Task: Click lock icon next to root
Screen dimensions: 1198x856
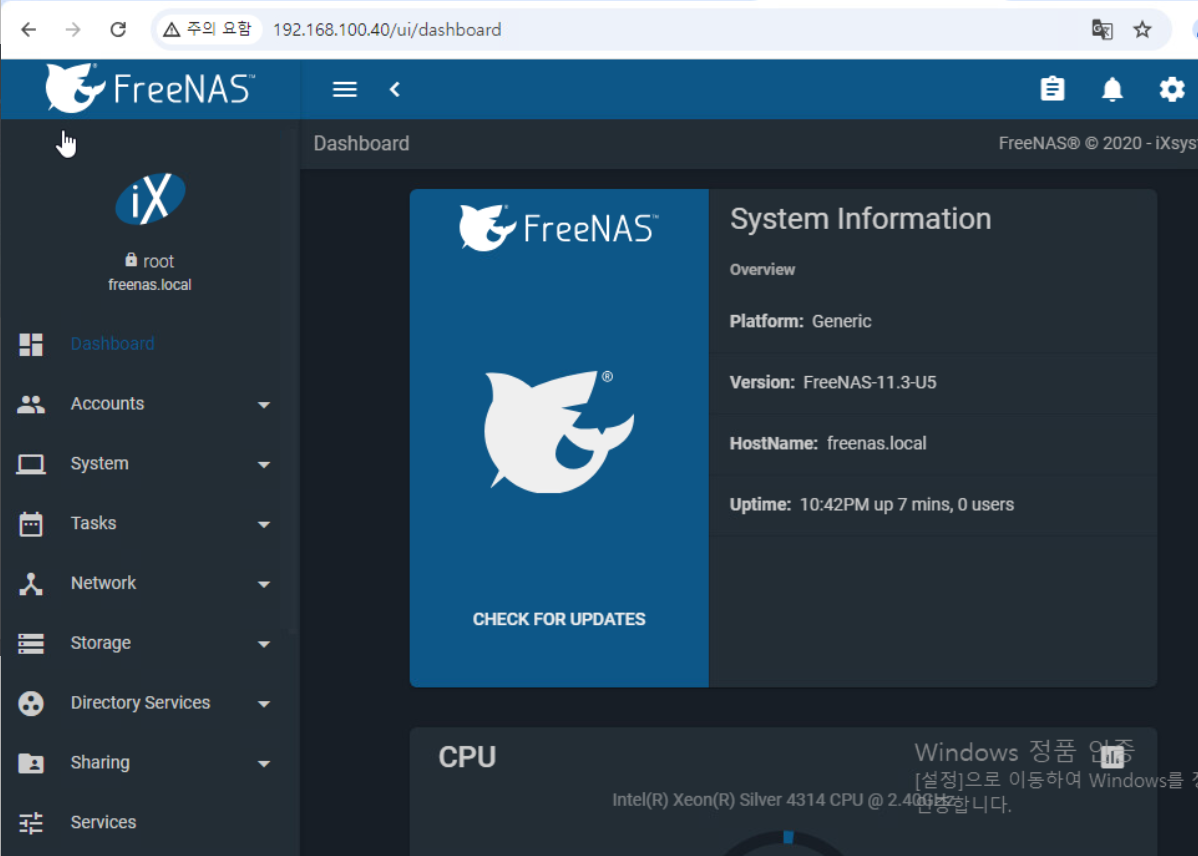Action: pos(131,260)
